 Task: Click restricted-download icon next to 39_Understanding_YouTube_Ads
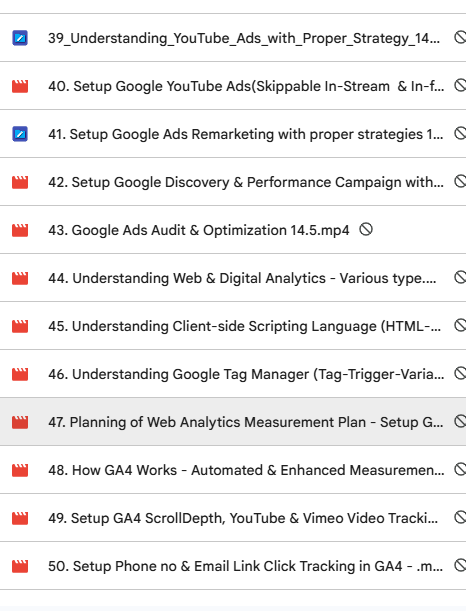(461, 37)
